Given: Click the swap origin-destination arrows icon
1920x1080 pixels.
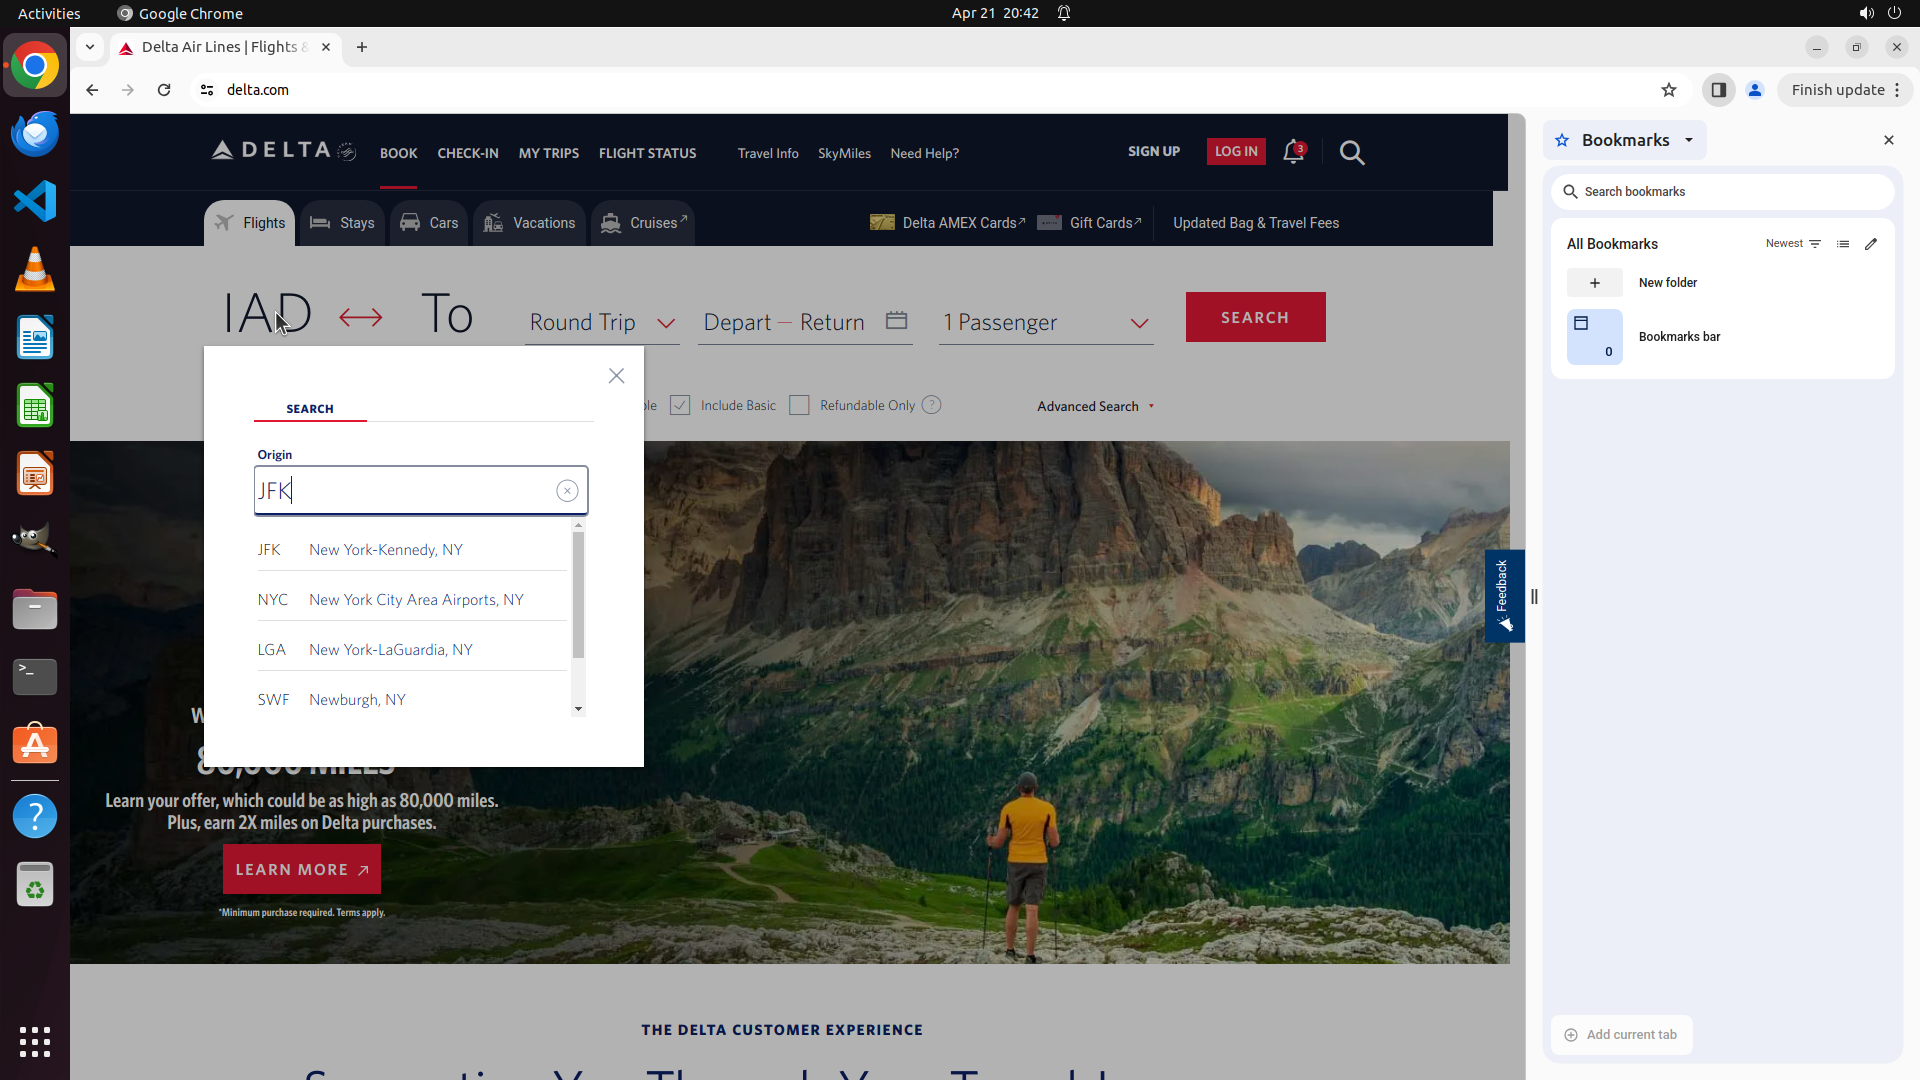Looking at the screenshot, I should click(x=360, y=318).
